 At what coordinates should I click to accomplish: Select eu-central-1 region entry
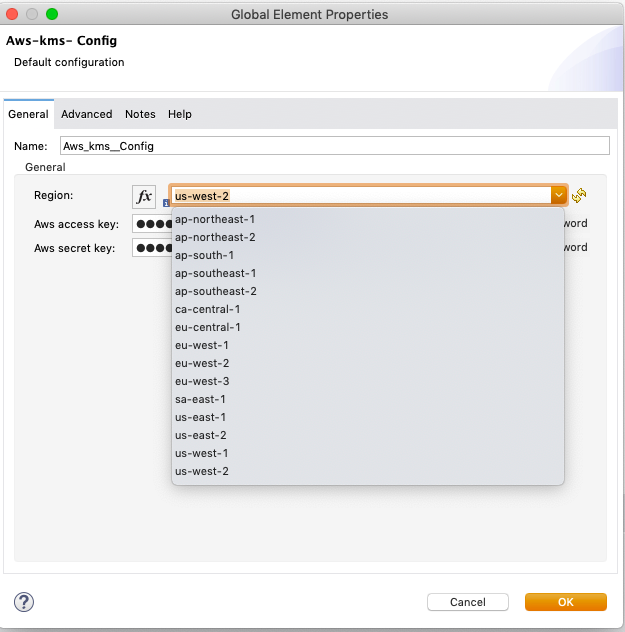pyautogui.click(x=368, y=327)
